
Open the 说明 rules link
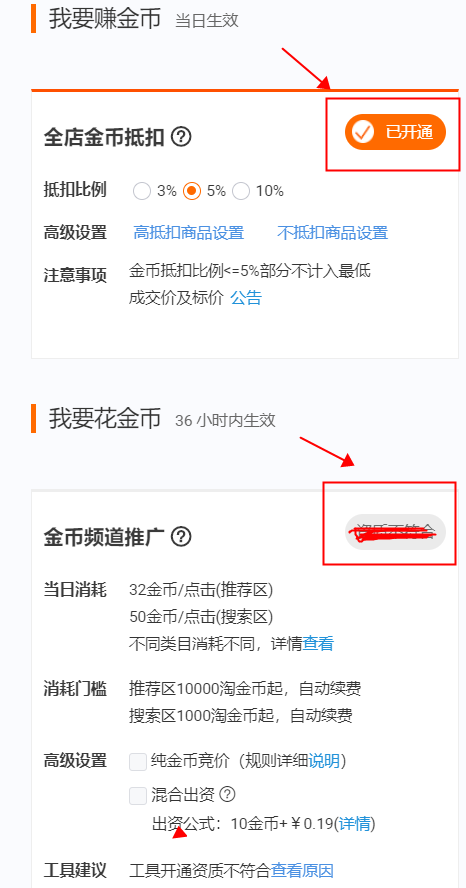point(324,761)
